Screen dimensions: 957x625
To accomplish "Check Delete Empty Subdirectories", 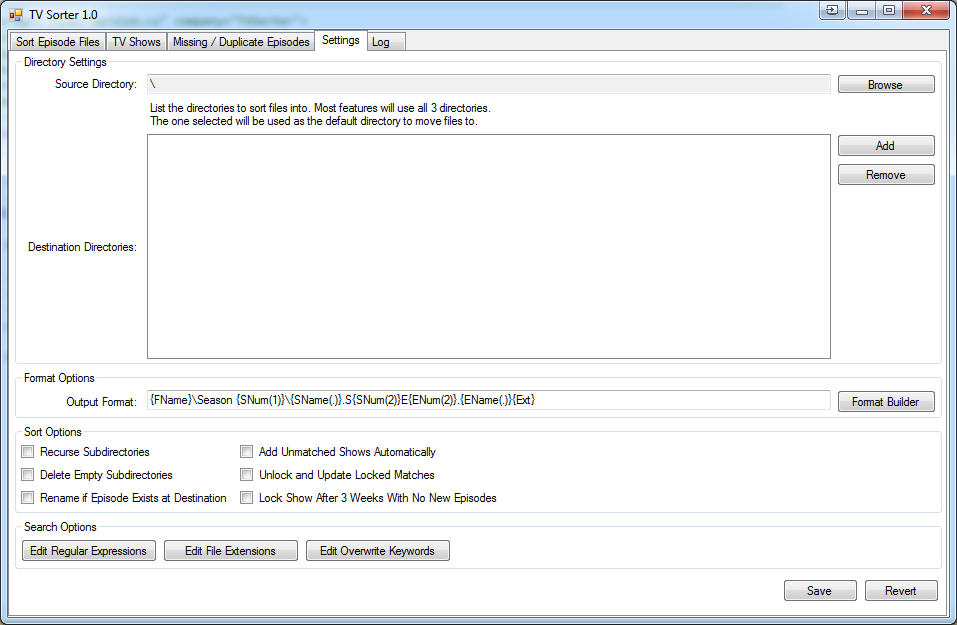I will point(27,474).
